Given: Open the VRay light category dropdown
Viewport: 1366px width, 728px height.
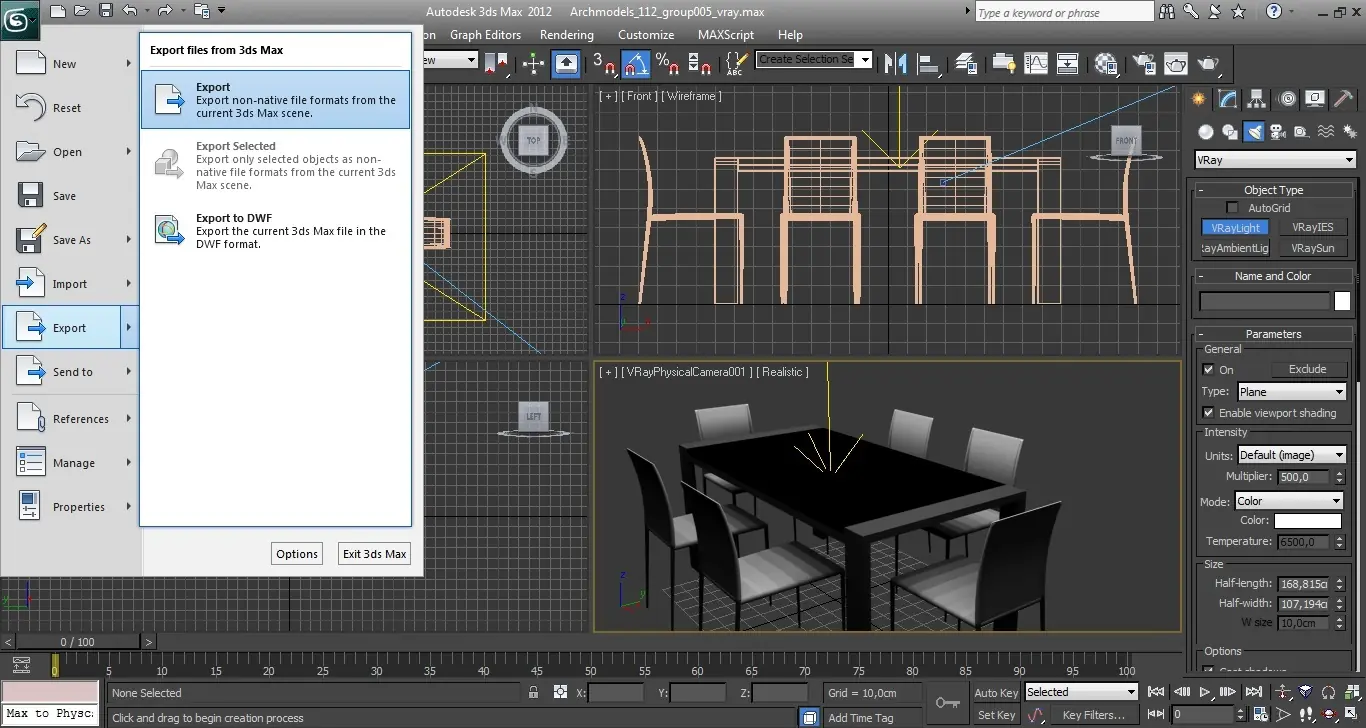Looking at the screenshot, I should point(1275,160).
